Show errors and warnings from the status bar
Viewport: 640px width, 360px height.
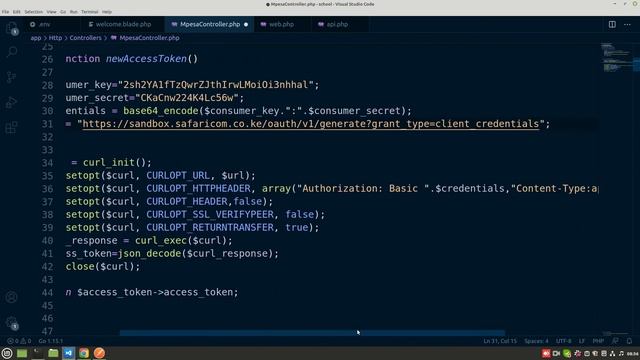(19, 341)
